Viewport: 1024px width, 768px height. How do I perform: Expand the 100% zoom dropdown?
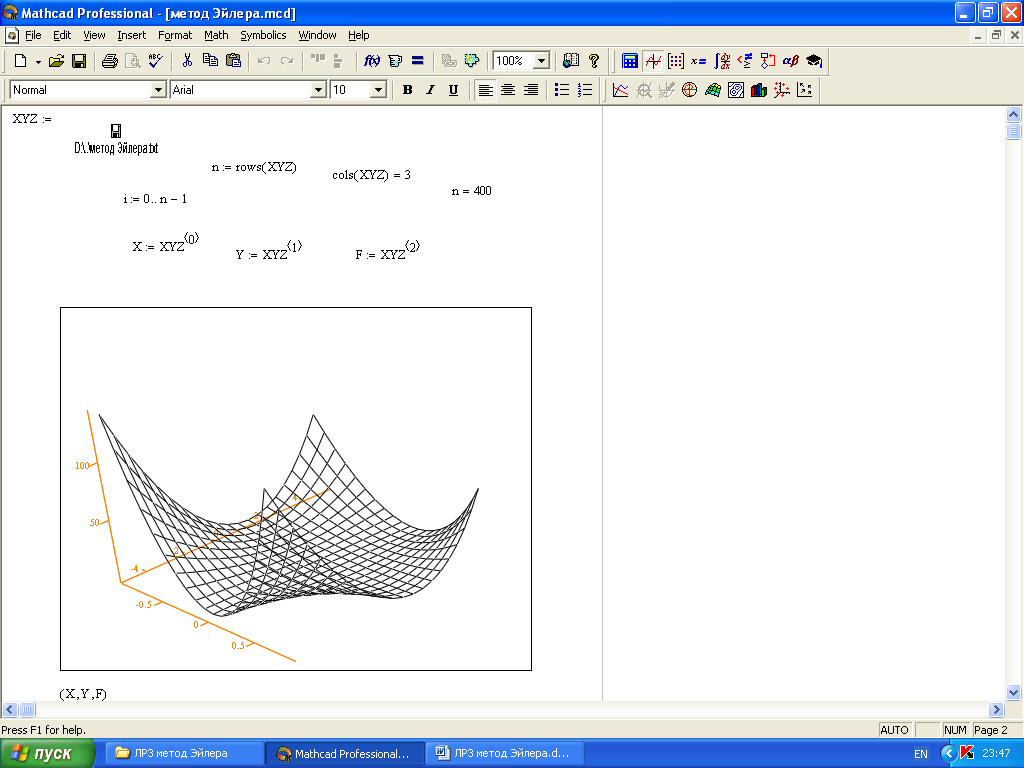click(x=541, y=61)
